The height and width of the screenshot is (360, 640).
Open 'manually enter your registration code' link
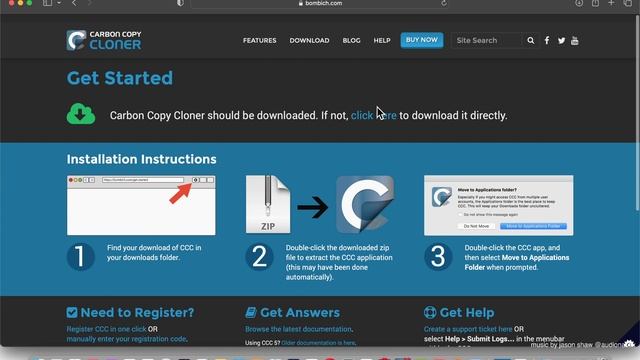point(127,339)
